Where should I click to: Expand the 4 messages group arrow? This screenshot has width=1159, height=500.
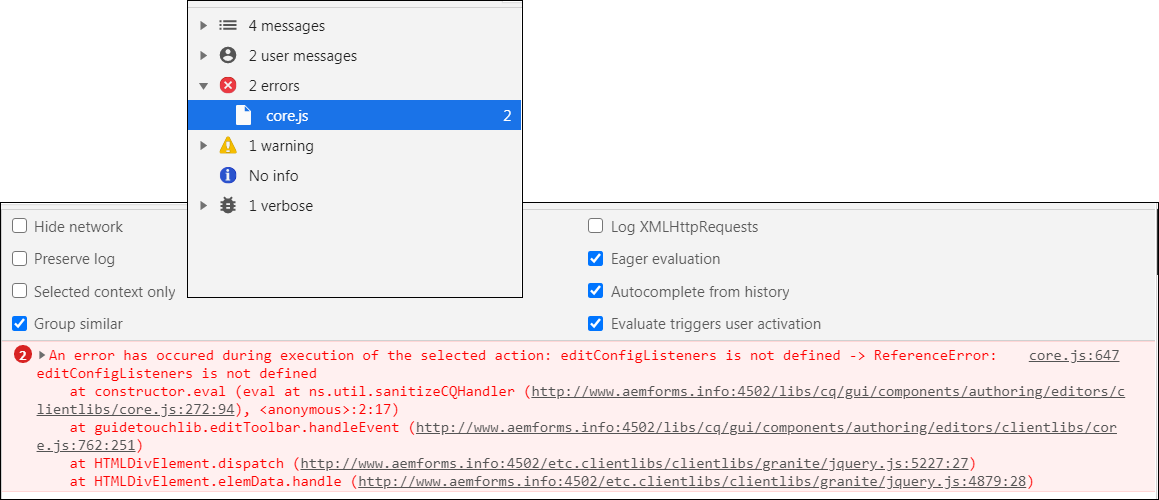coord(203,26)
